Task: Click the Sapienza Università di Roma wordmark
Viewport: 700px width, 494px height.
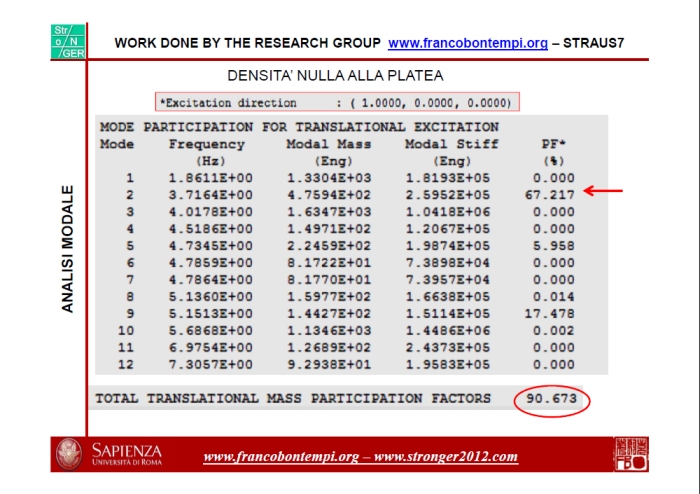Action: (x=126, y=456)
